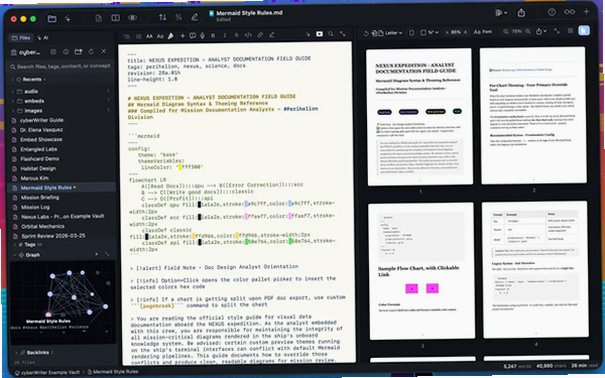Open Sprint Review 2026-03-25 file
Image resolution: width=605 pixels, height=378 pixels.
point(53,236)
